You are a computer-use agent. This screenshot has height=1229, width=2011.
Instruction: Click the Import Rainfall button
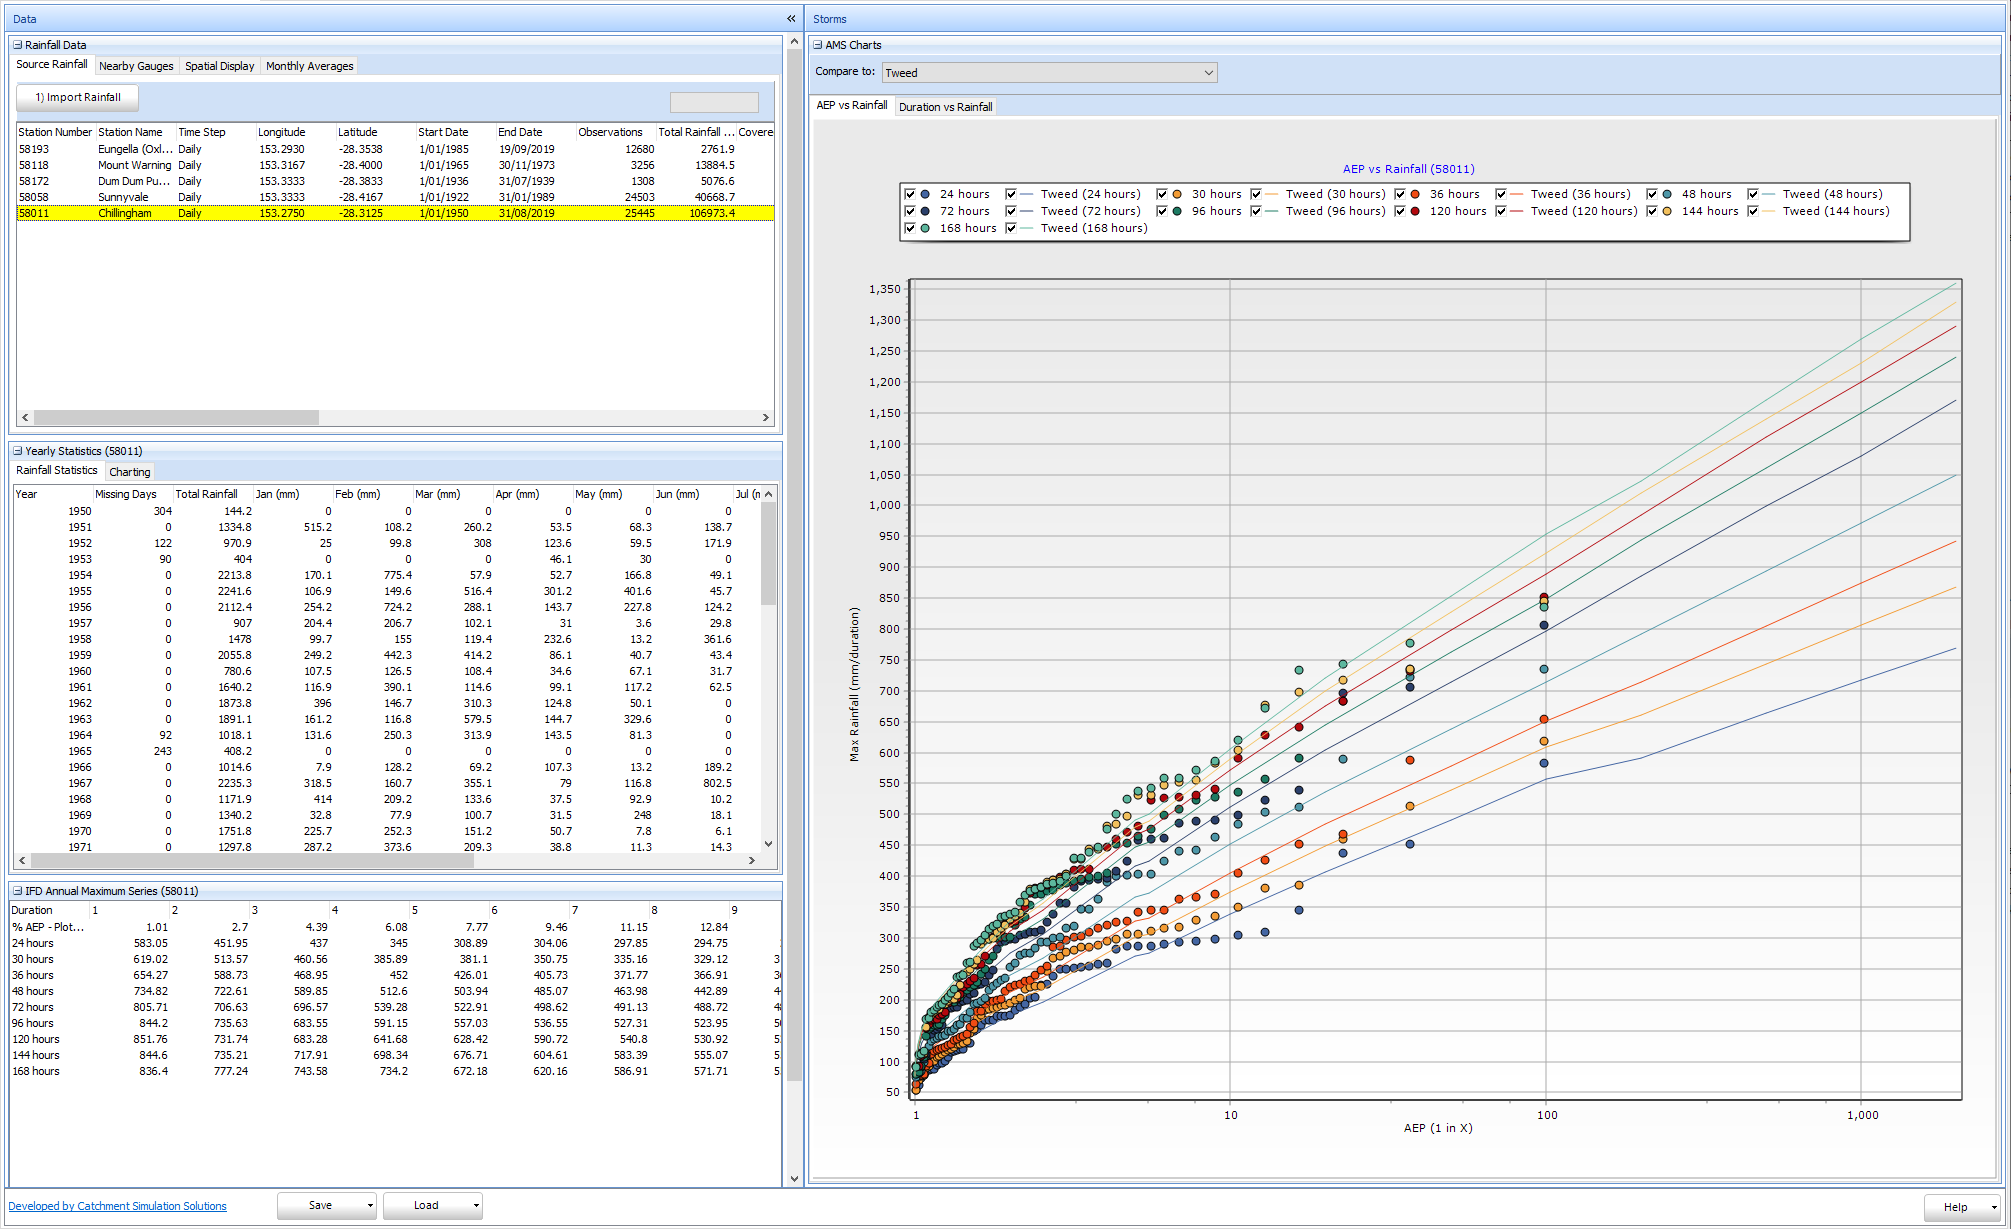(x=78, y=98)
